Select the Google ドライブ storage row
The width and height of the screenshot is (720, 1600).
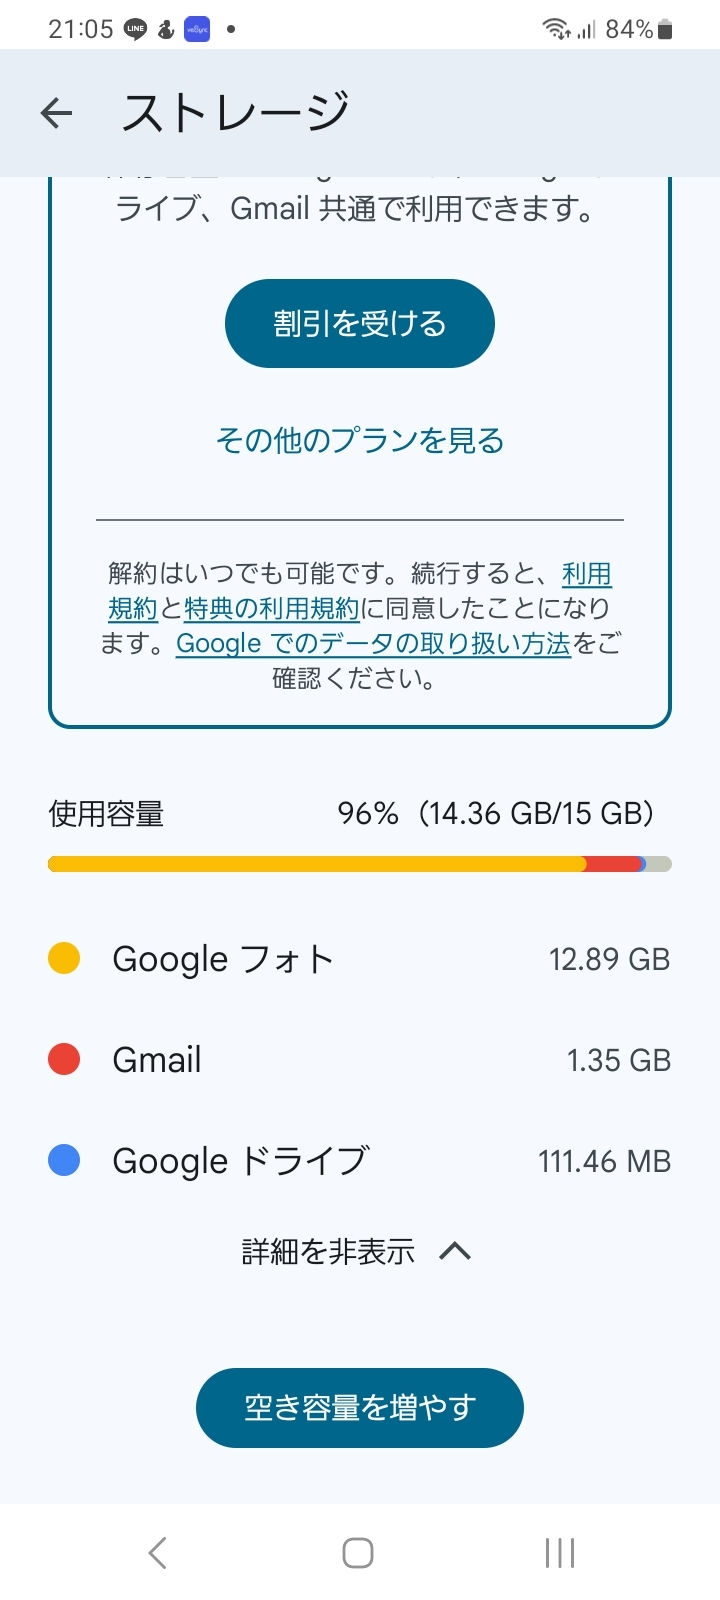(360, 1161)
